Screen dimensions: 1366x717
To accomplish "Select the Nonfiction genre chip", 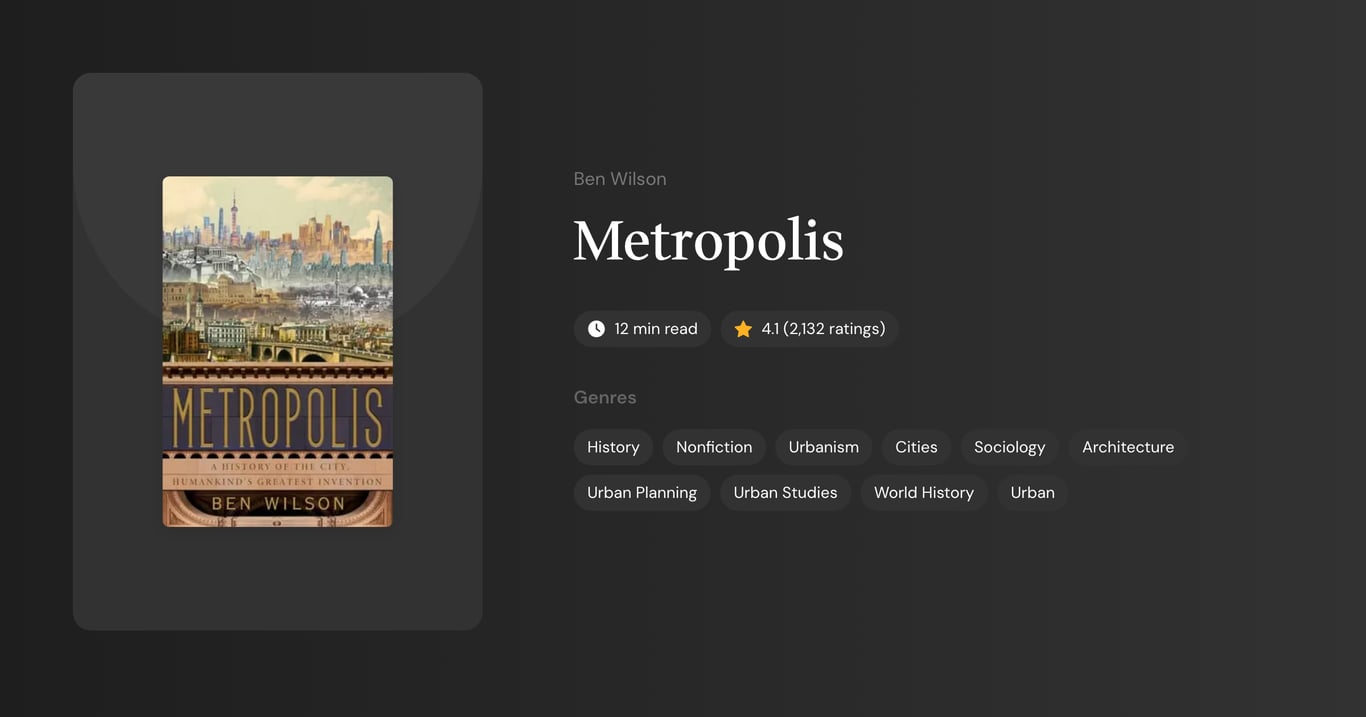I will pos(713,447).
